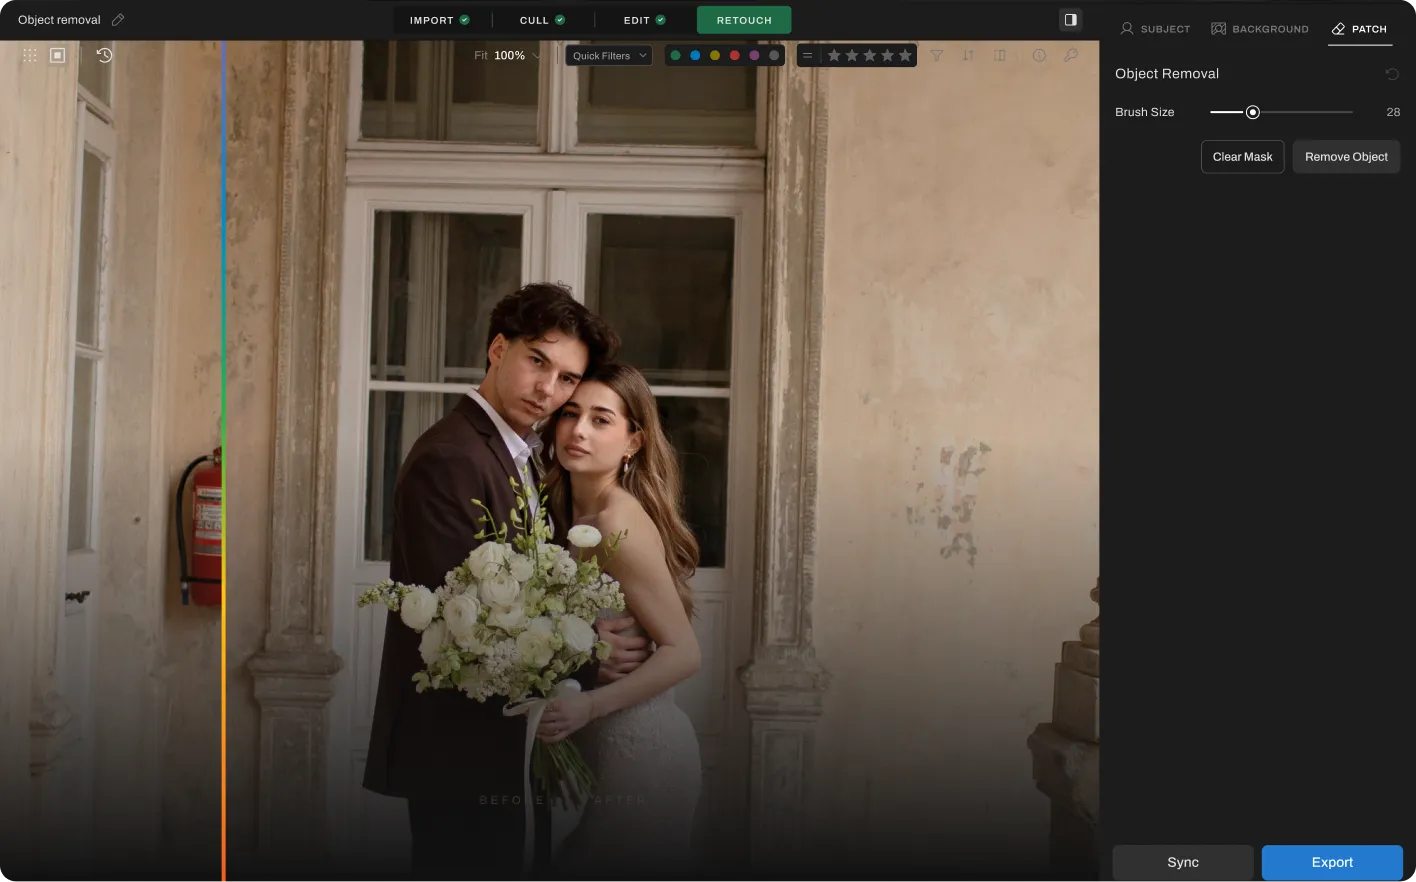1416x882 pixels.
Task: Open the Quick Filters dropdown
Action: click(609, 56)
